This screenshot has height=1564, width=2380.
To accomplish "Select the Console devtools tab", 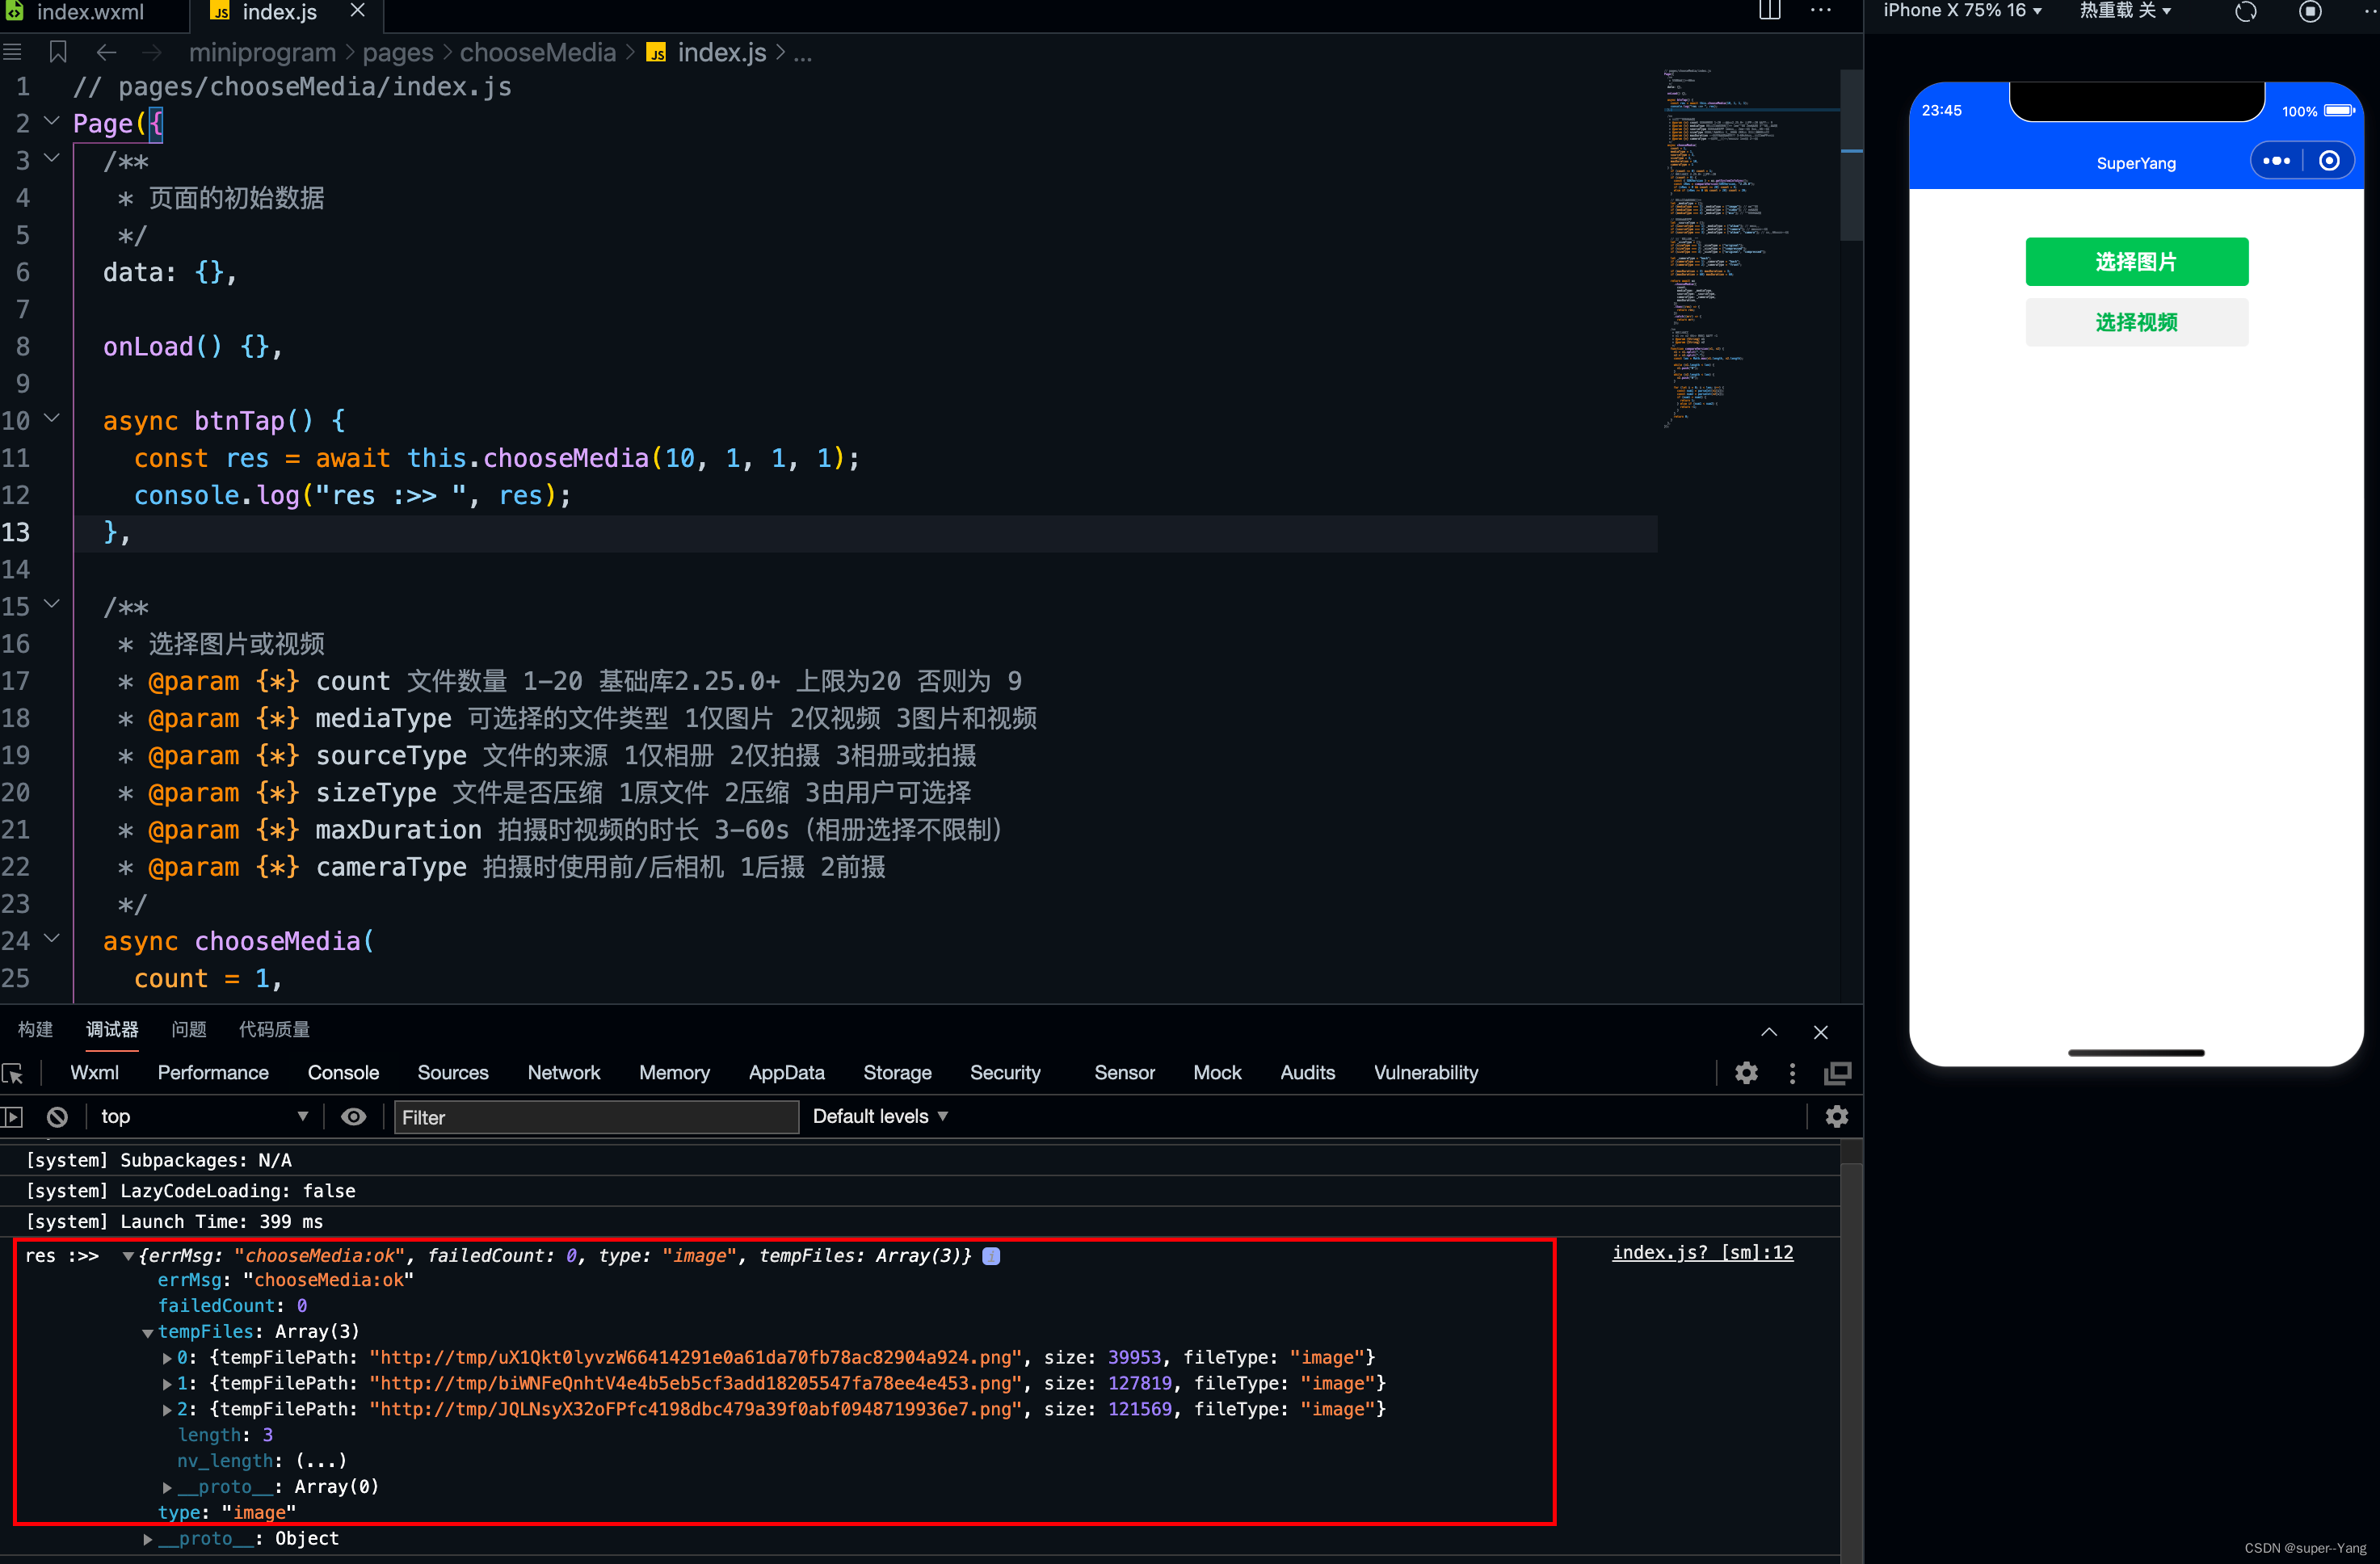I will pos(343,1073).
